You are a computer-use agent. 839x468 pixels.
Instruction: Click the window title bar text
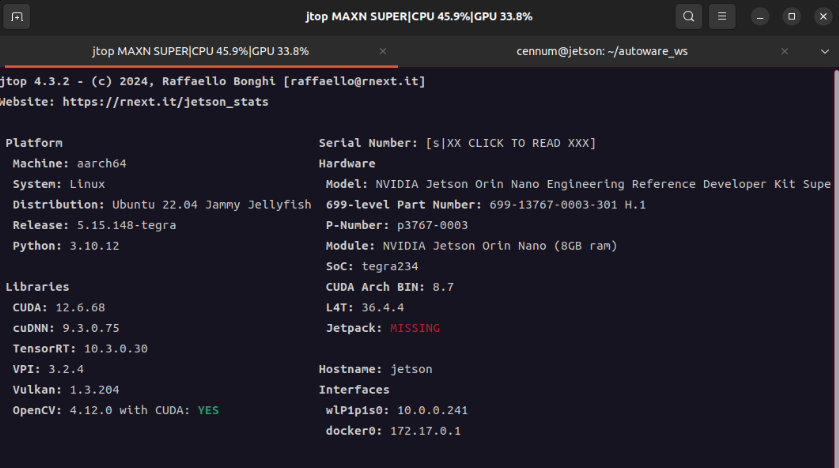click(418, 16)
